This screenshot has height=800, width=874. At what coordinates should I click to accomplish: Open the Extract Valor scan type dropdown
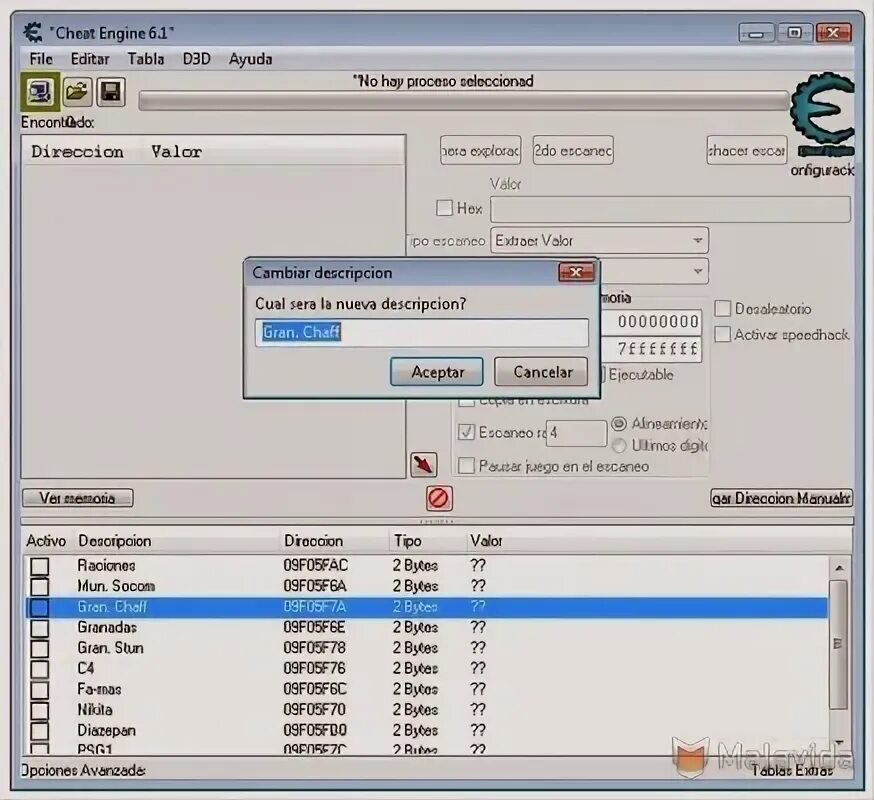click(x=599, y=240)
